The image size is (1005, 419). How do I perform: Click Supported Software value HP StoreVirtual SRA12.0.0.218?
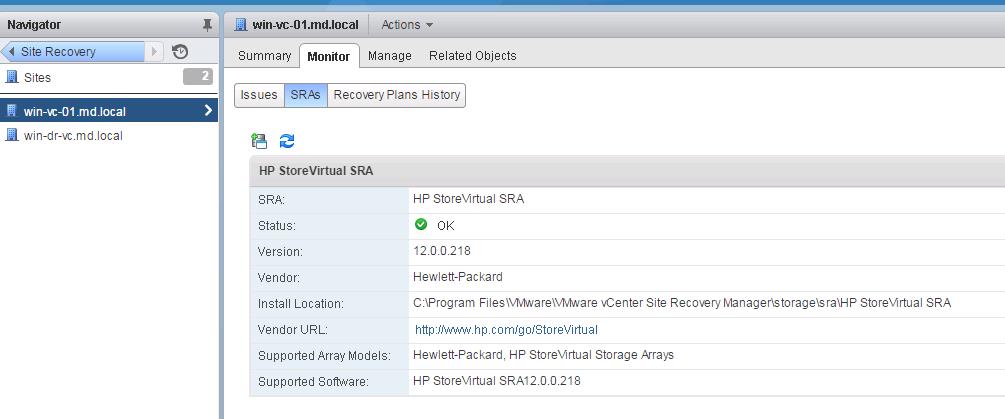click(x=497, y=381)
